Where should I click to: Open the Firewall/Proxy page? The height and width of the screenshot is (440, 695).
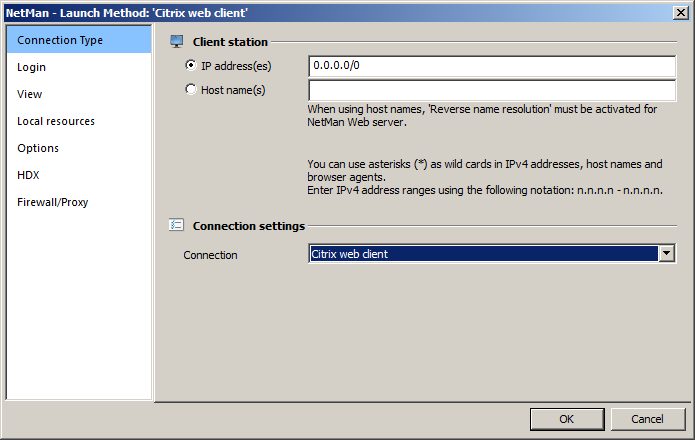[79, 202]
